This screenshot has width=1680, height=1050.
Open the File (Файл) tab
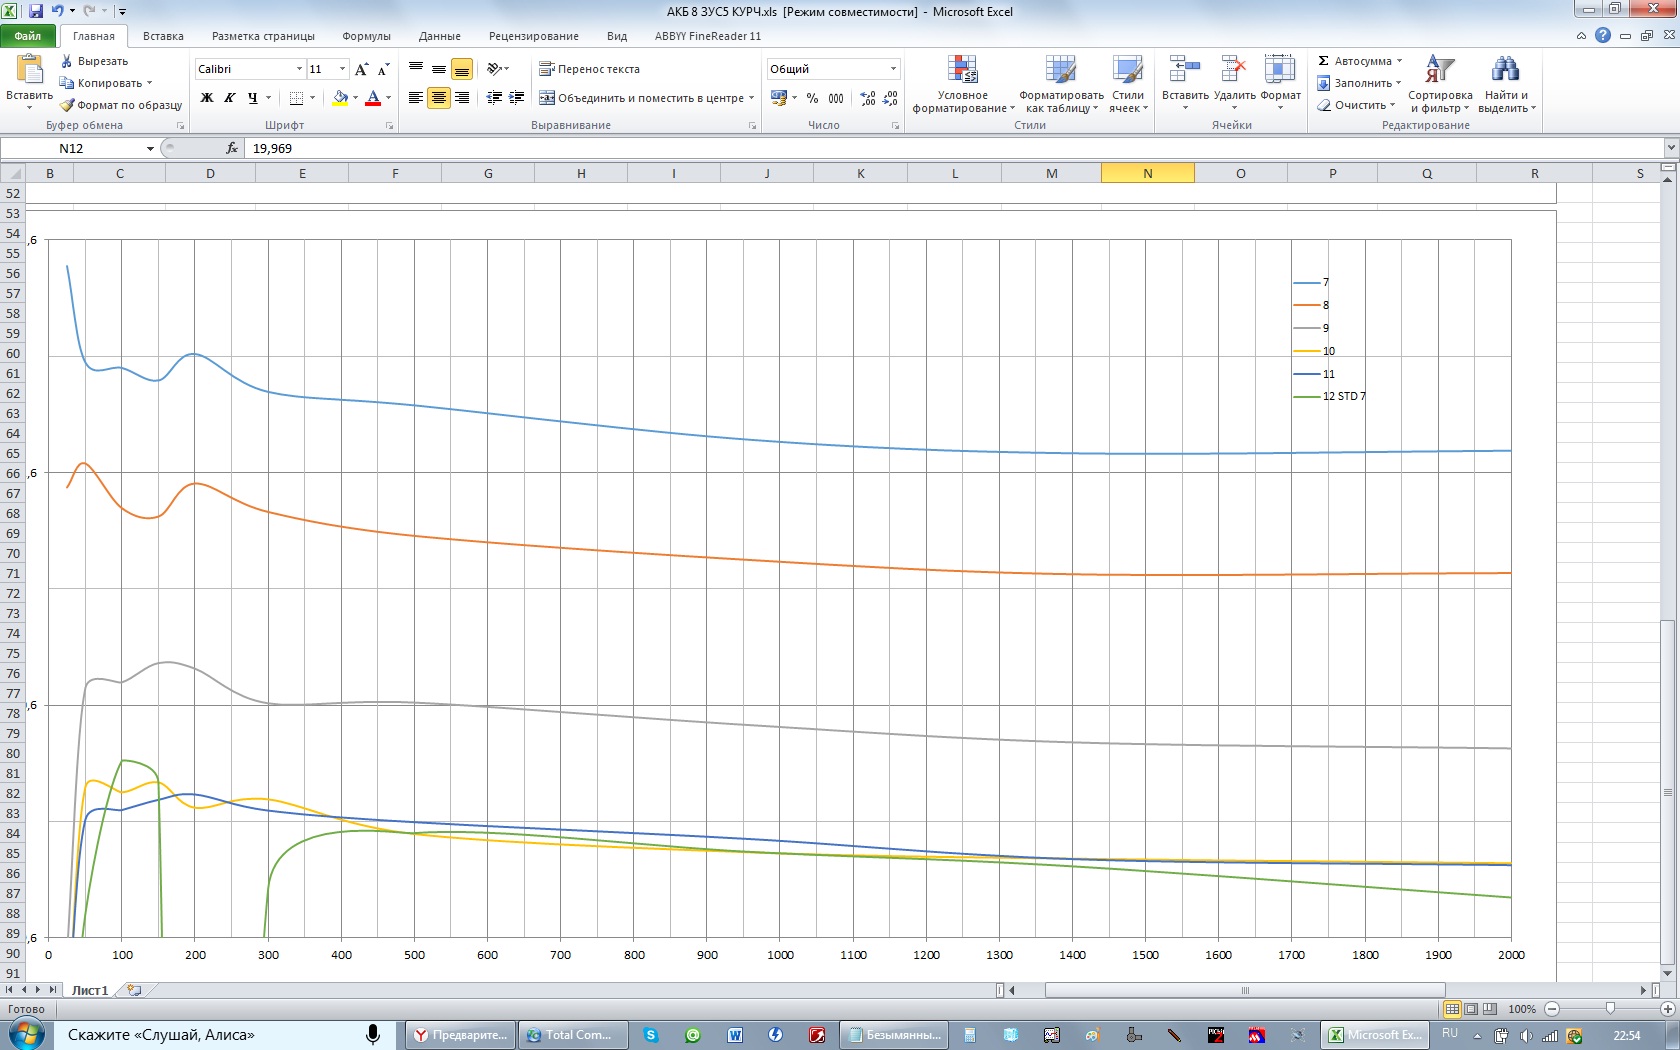point(28,36)
